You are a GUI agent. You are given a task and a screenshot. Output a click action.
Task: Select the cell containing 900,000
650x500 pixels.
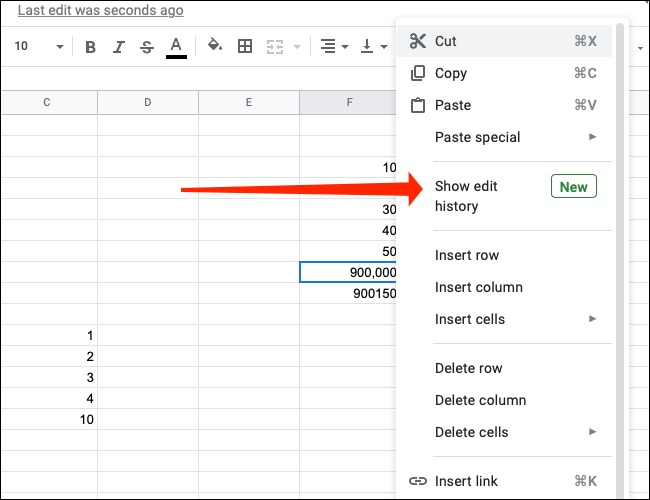(x=349, y=272)
